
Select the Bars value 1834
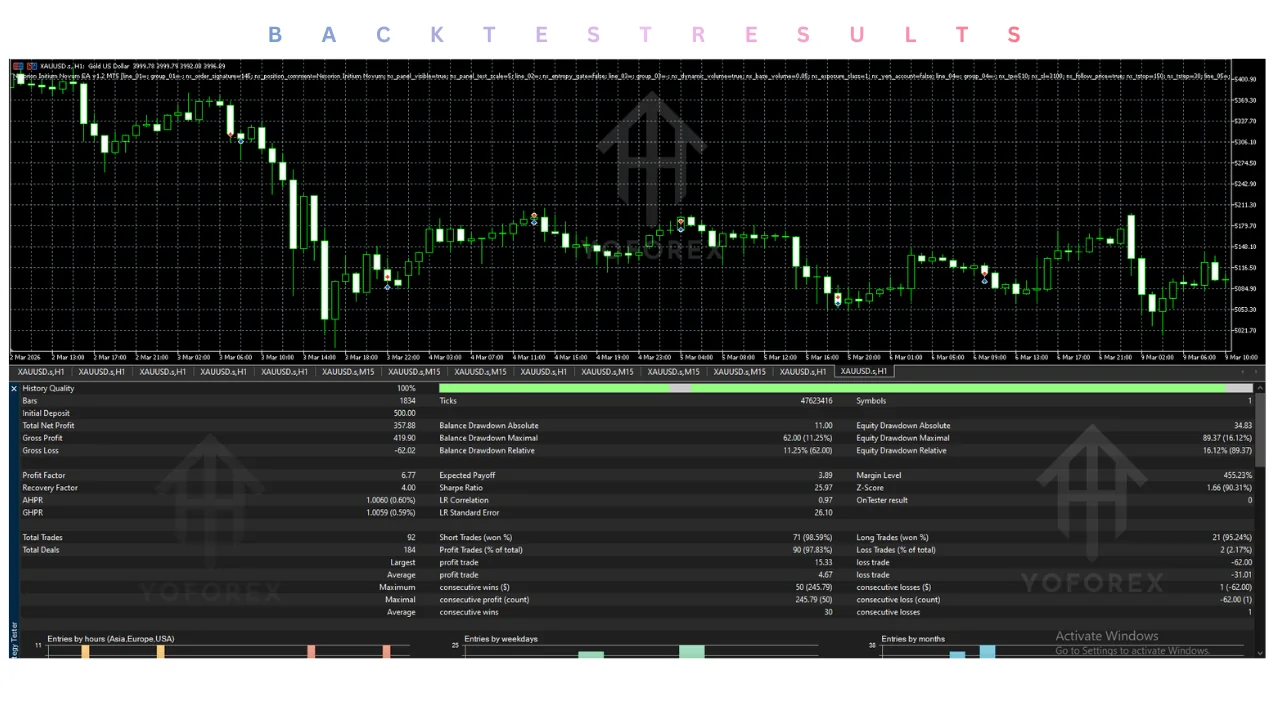click(407, 401)
